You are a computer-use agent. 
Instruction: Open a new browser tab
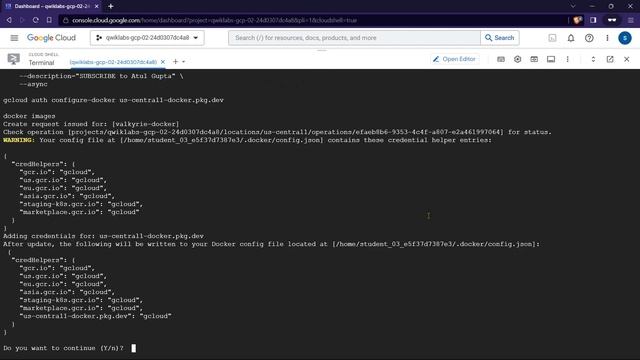coord(111,6)
